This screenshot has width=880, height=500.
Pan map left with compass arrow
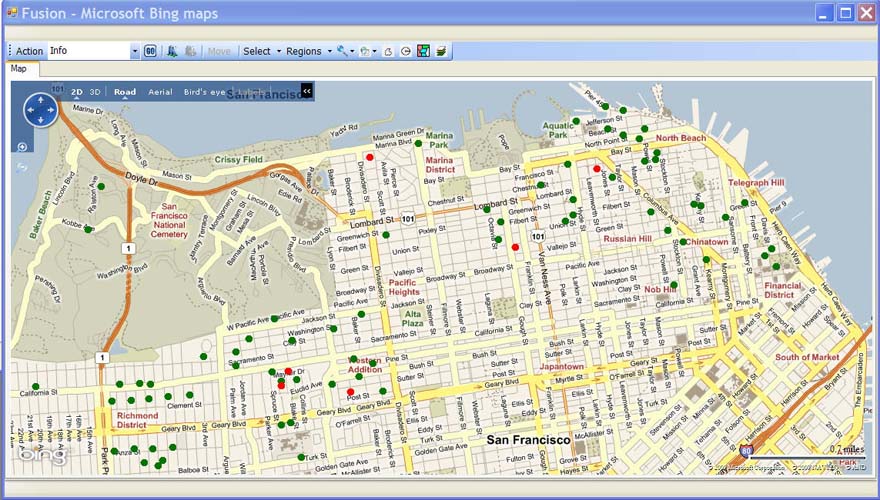(30, 110)
